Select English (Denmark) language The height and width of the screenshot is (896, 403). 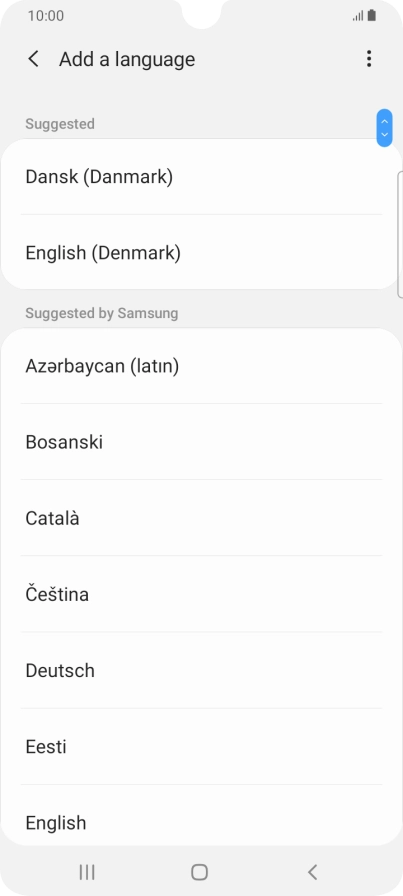pos(201,252)
